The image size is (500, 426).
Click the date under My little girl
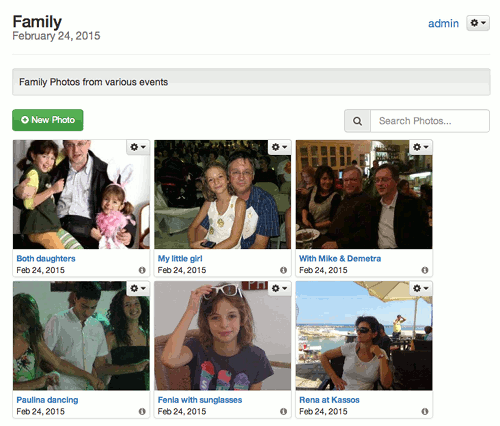182,270
